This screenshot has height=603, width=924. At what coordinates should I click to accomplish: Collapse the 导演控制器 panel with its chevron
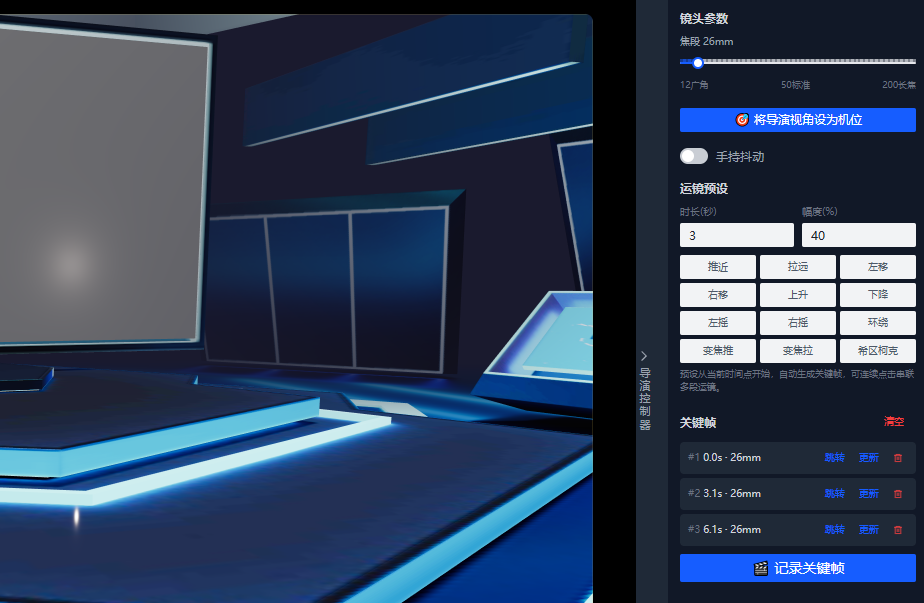click(x=644, y=356)
